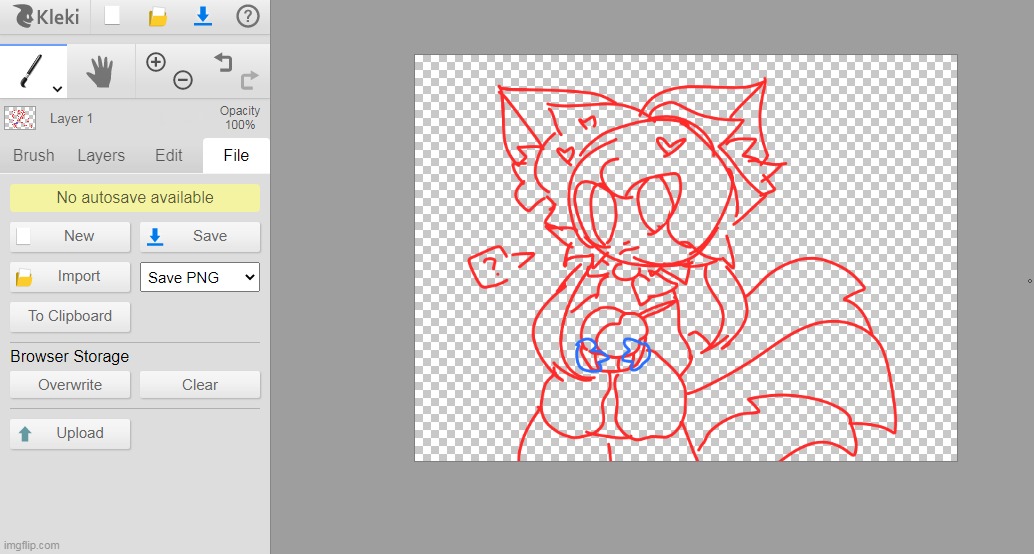Click the Import button
Viewport: 1034px width, 554px height.
(70, 276)
